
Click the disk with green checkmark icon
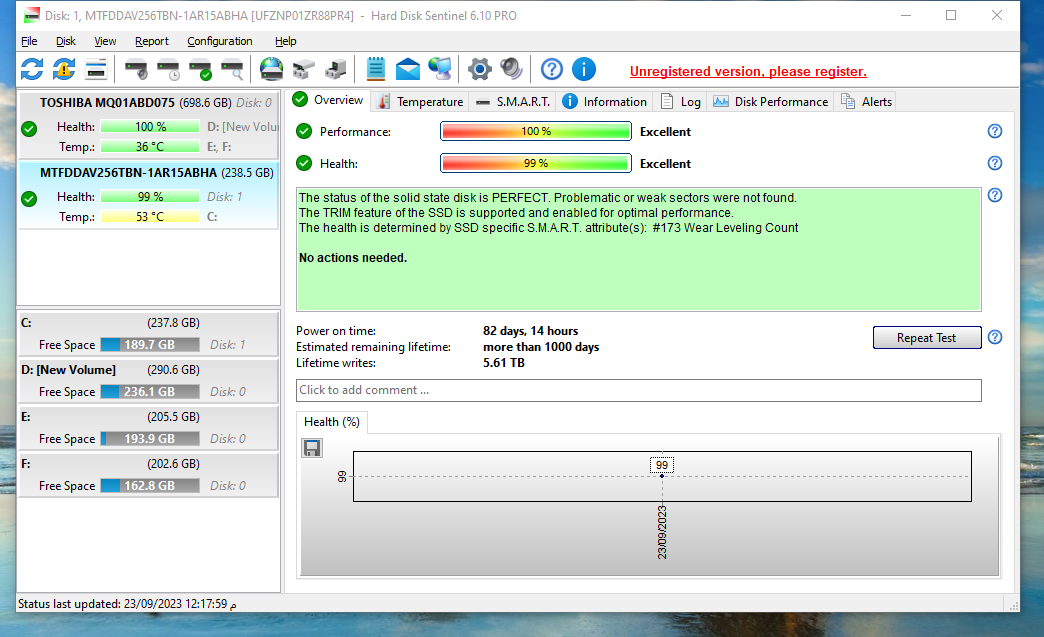pyautogui.click(x=200, y=69)
